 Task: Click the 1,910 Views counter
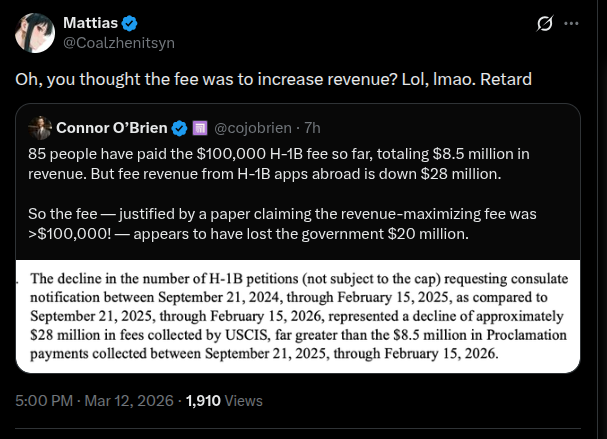click(224, 401)
